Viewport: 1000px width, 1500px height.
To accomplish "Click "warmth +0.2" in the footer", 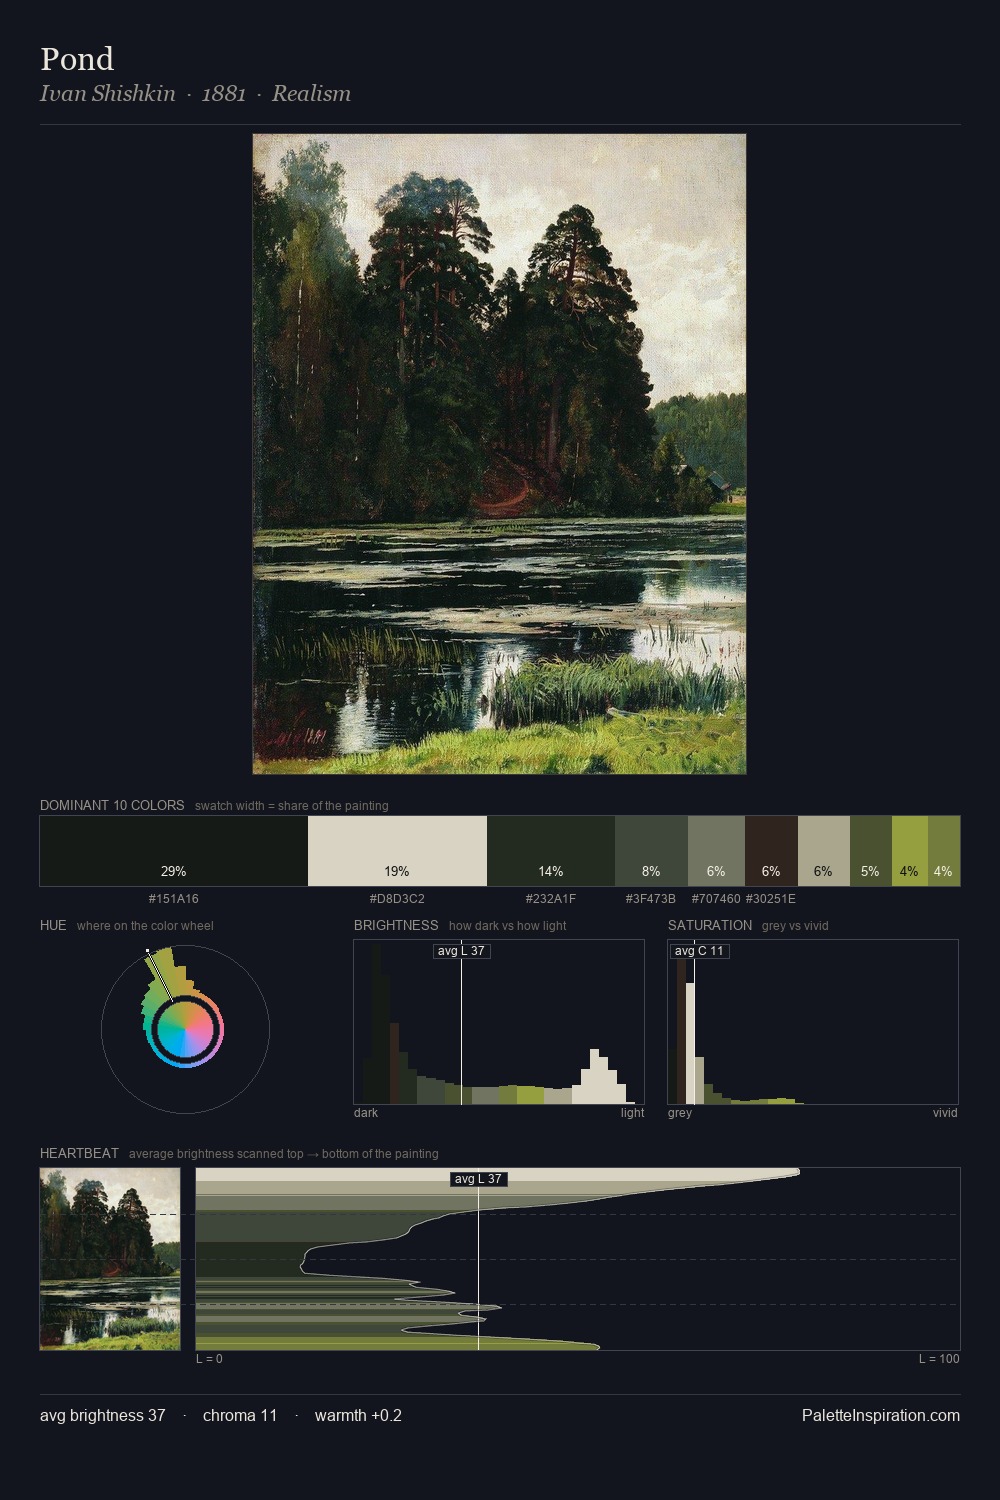I will (358, 1415).
